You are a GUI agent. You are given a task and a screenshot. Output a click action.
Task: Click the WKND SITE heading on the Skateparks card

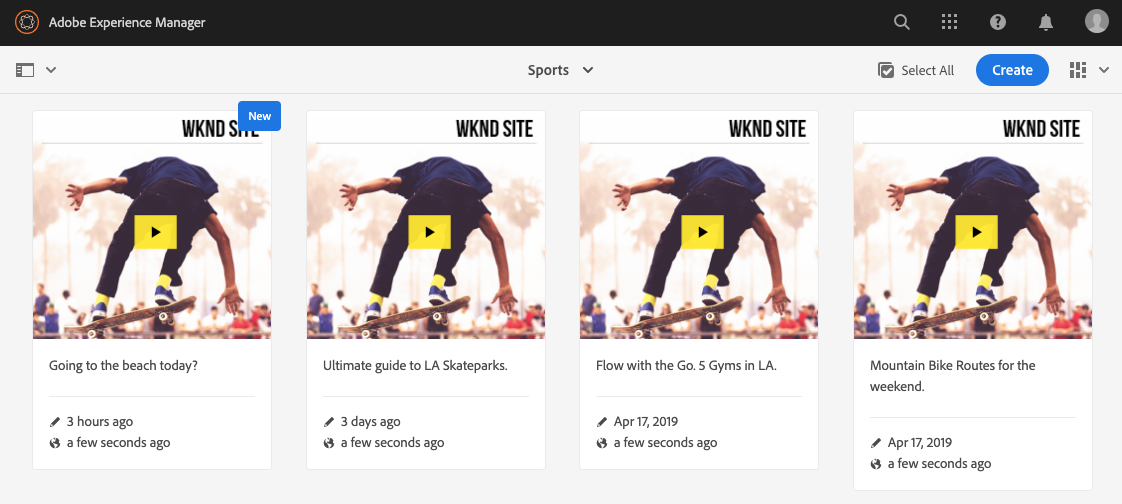click(x=494, y=129)
